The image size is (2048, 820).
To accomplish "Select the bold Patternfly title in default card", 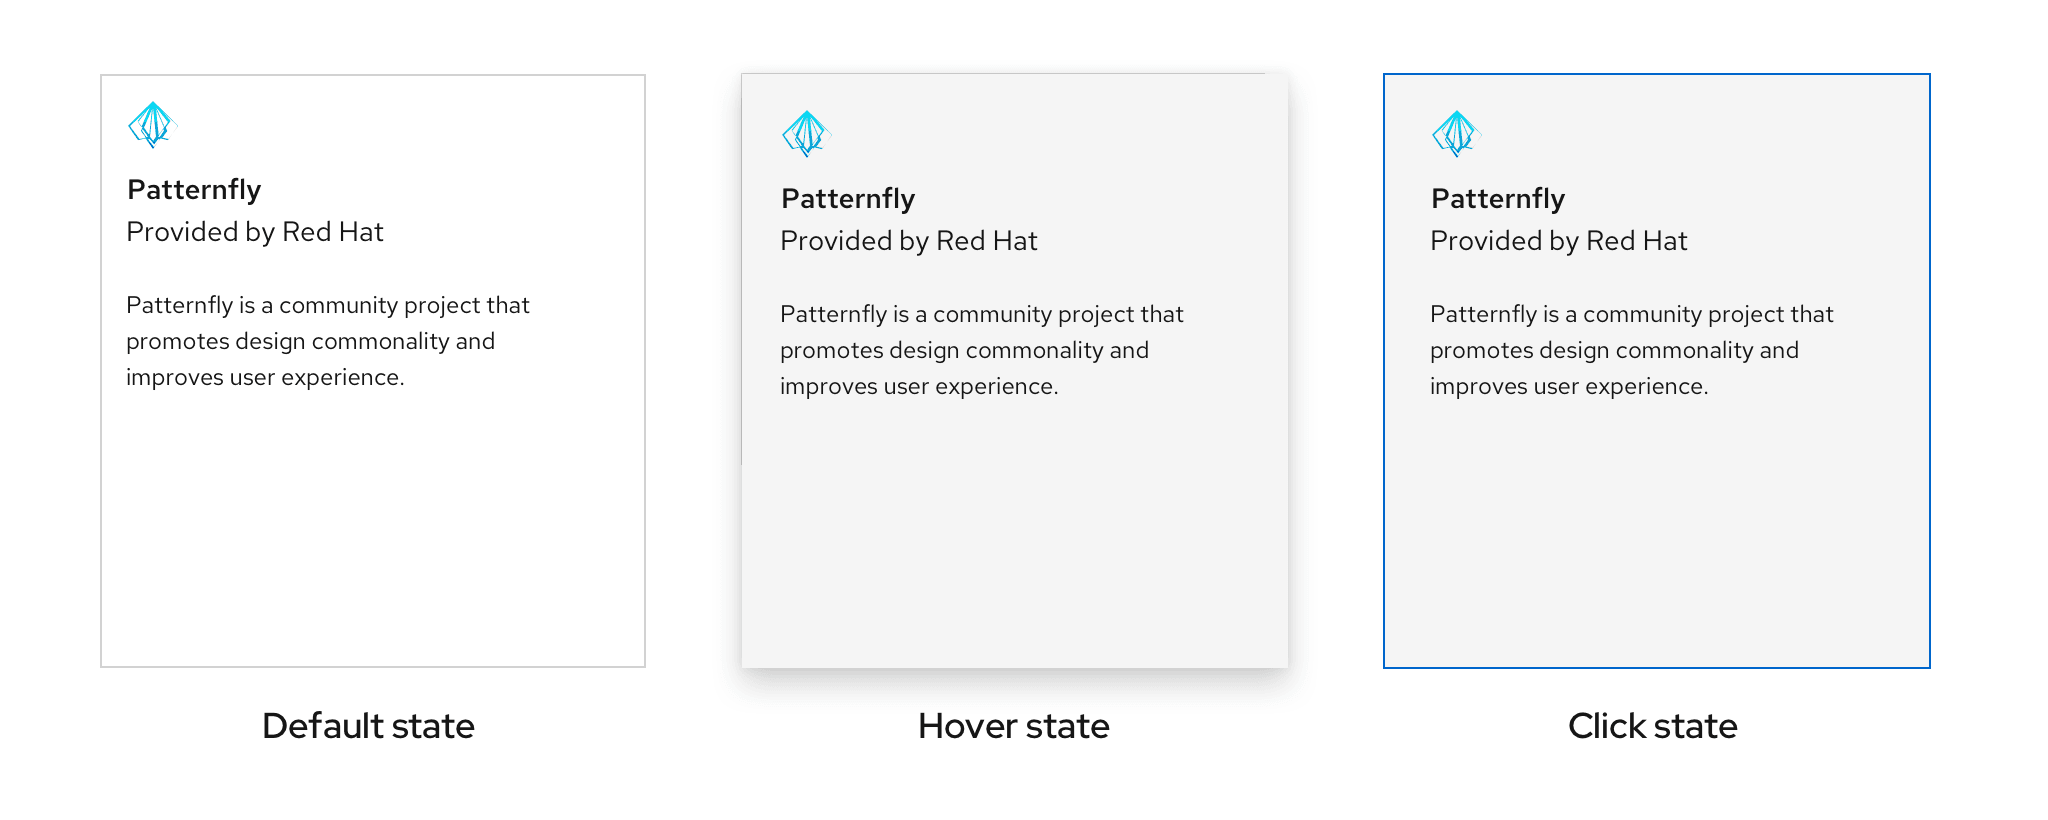I will [x=194, y=190].
